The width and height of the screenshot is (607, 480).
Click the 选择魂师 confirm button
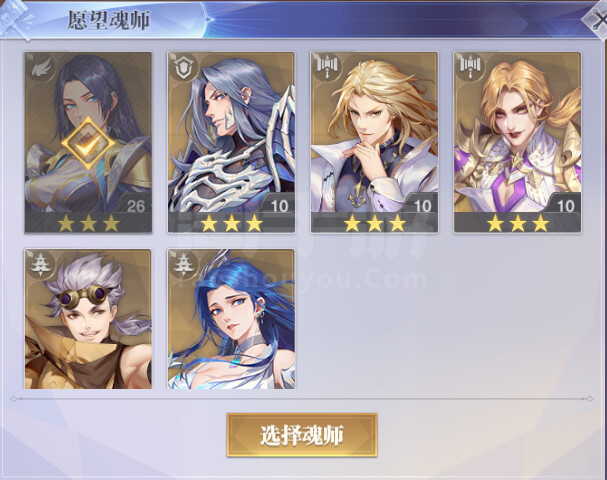click(x=302, y=435)
